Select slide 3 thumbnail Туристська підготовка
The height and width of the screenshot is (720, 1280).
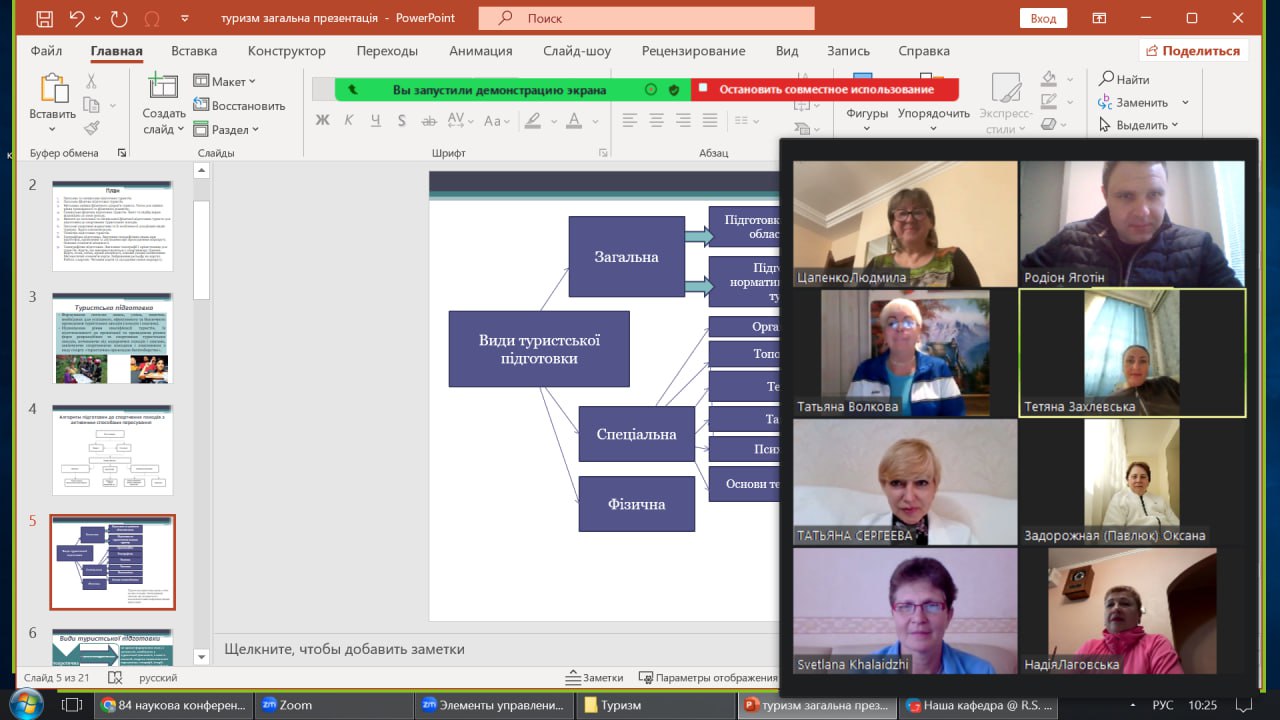(x=112, y=338)
